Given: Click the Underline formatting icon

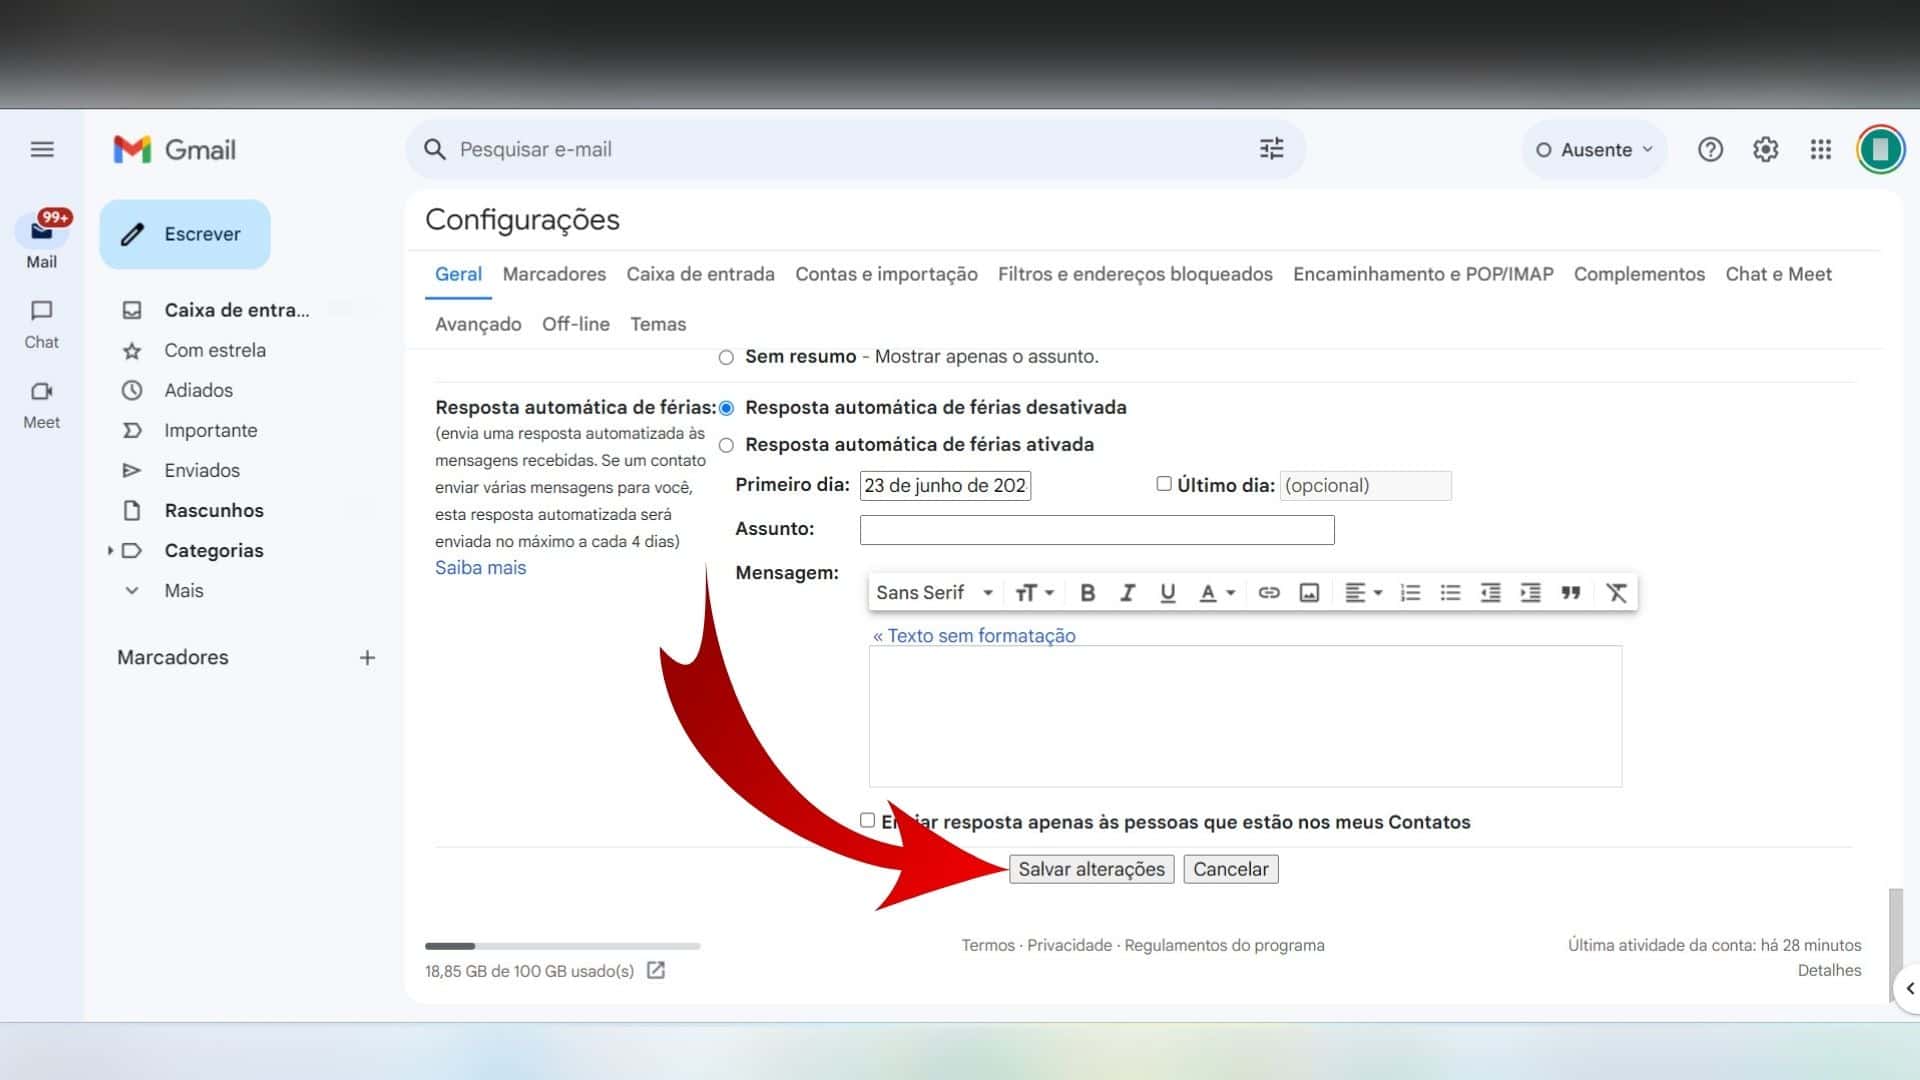Looking at the screenshot, I should pyautogui.click(x=1166, y=592).
